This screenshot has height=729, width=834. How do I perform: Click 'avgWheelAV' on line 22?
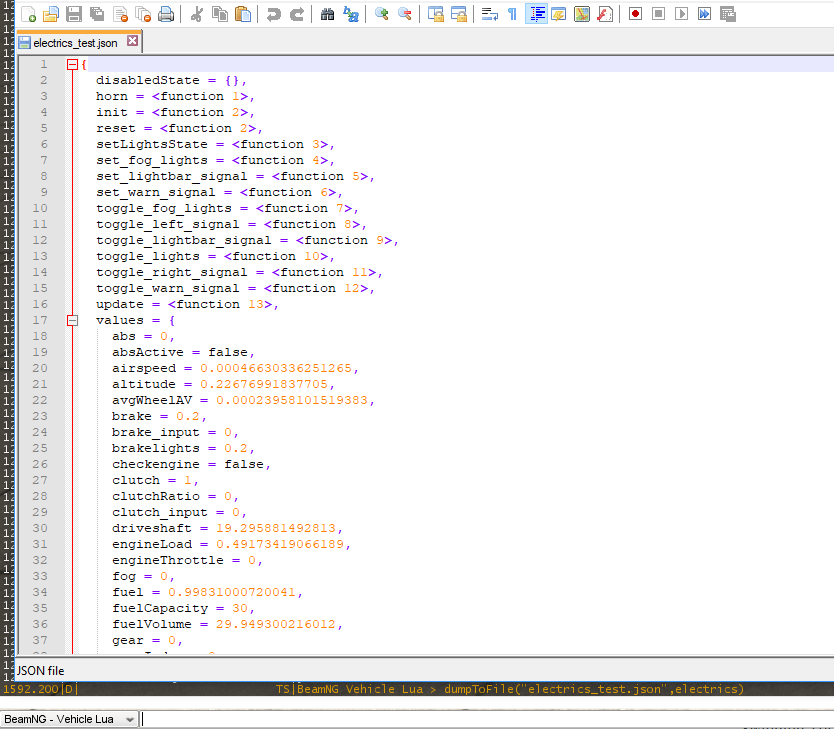point(152,400)
